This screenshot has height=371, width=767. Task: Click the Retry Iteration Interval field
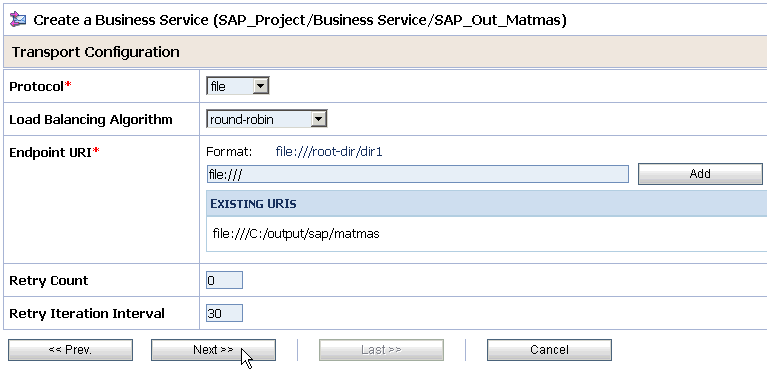225,313
